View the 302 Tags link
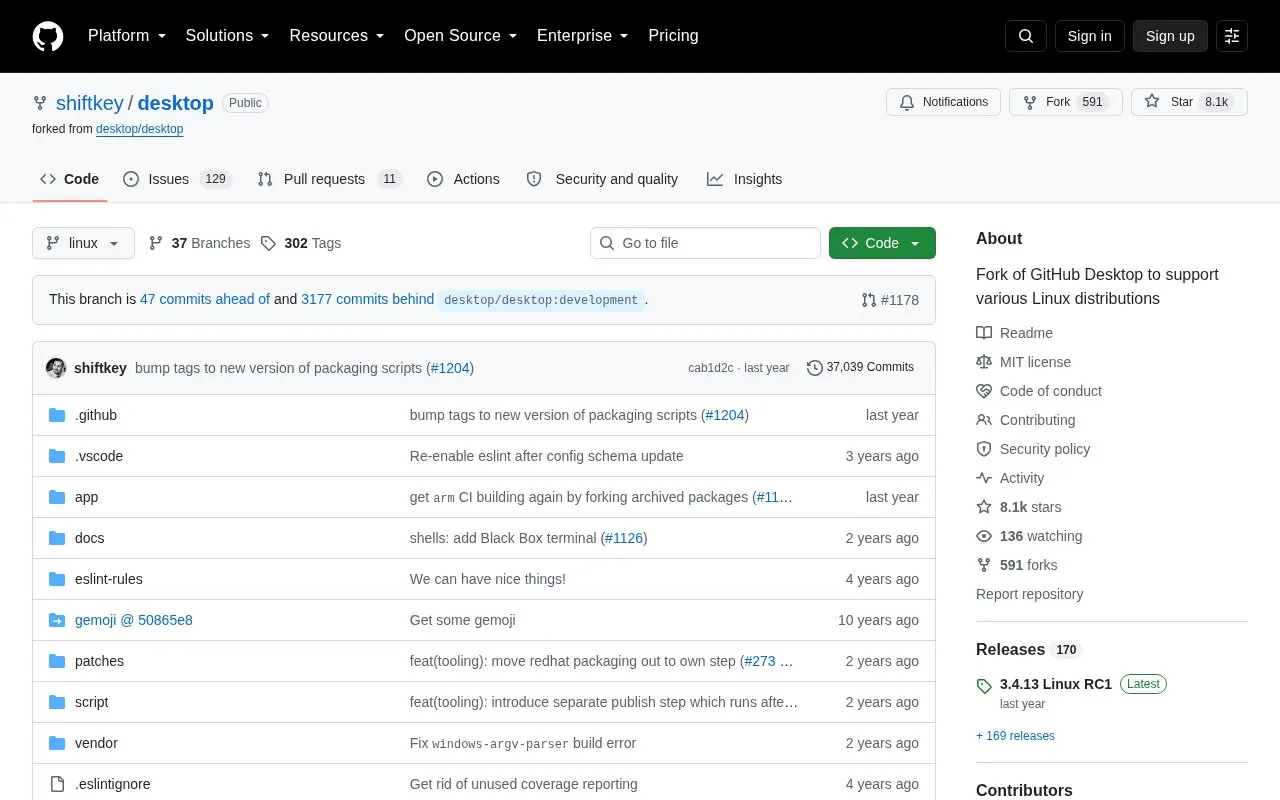The height and width of the screenshot is (800, 1280). pos(301,243)
